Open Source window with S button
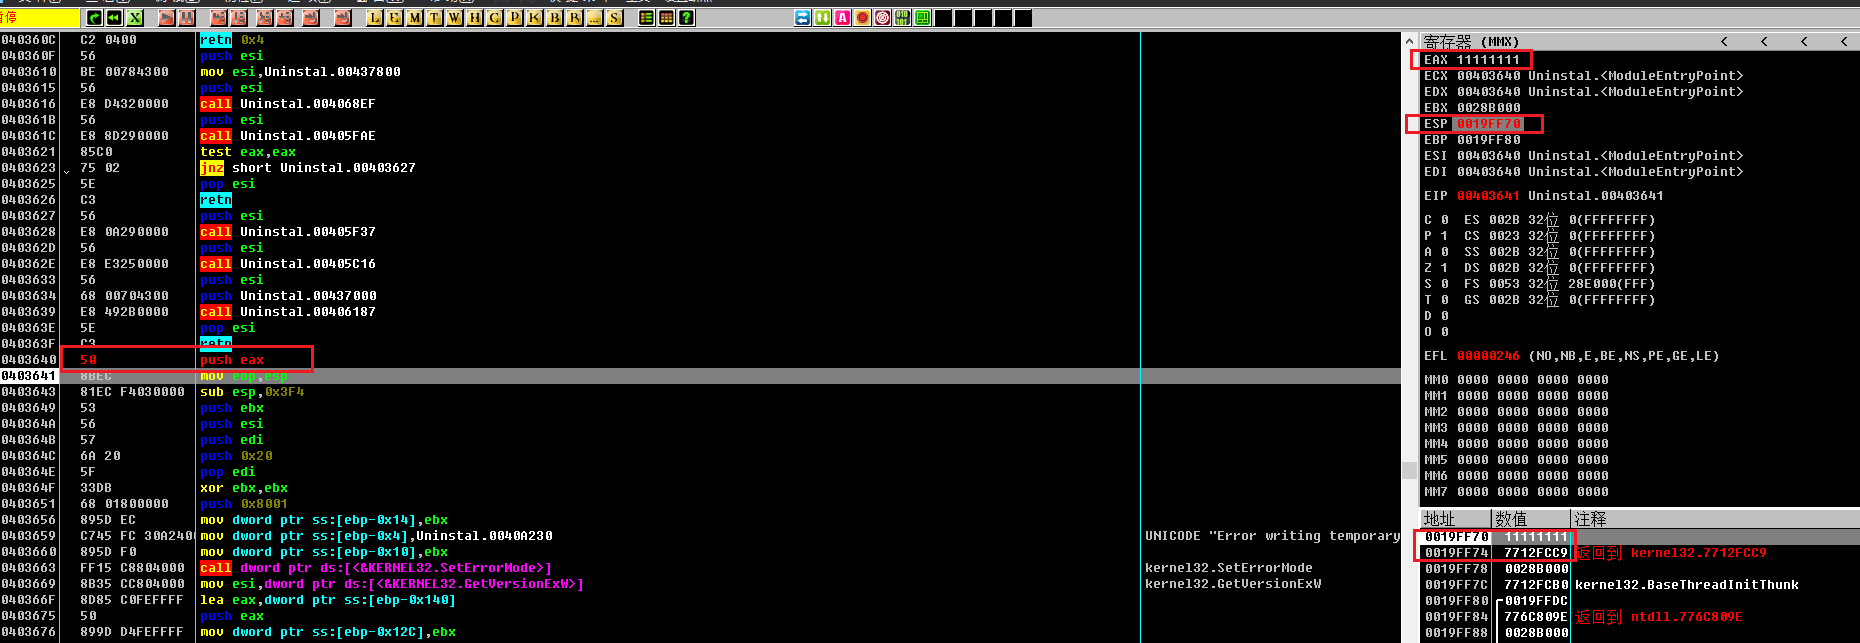The image size is (1860, 643). pyautogui.click(x=615, y=18)
